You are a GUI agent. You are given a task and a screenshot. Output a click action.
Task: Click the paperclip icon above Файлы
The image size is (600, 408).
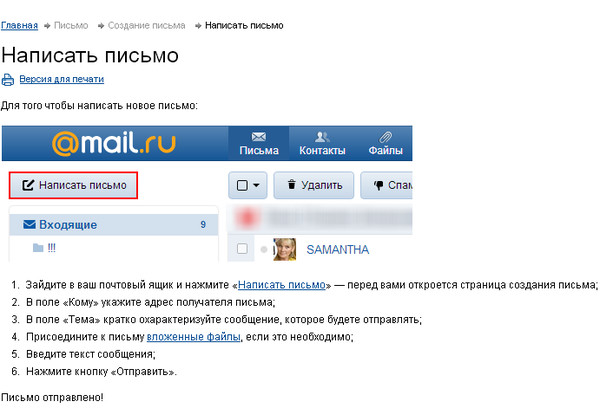pyautogui.click(x=385, y=137)
